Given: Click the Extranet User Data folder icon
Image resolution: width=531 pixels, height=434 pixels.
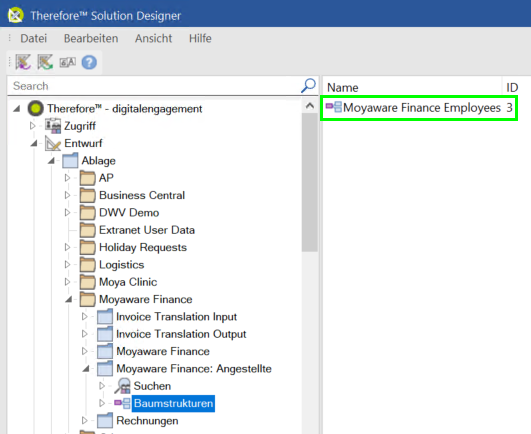Looking at the screenshot, I should [88, 230].
